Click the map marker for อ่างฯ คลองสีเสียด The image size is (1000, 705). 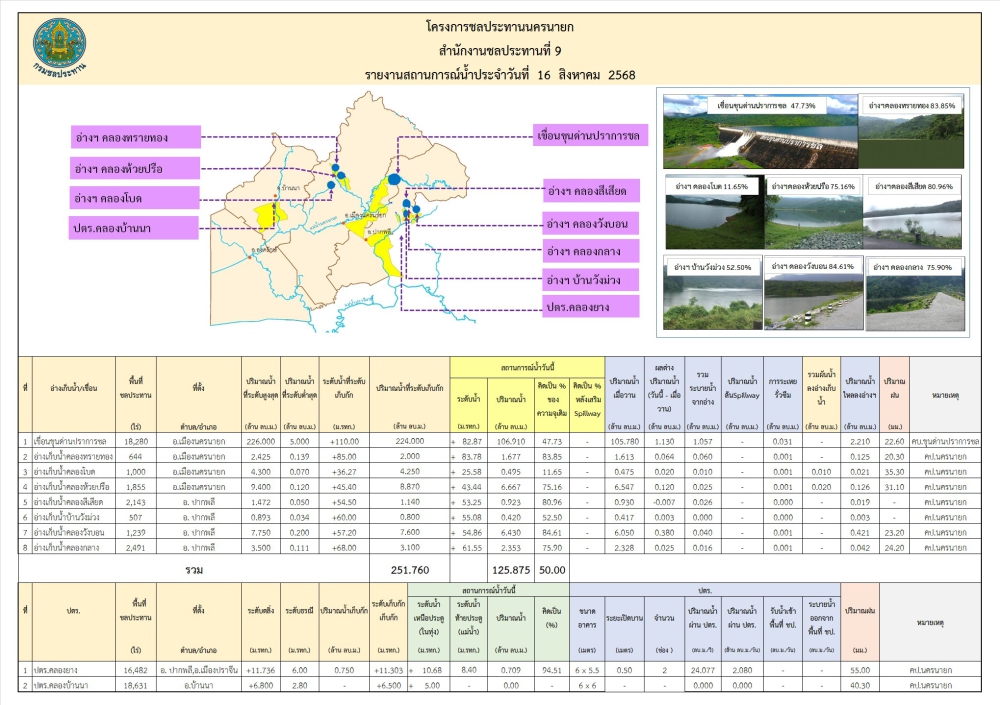(x=406, y=203)
